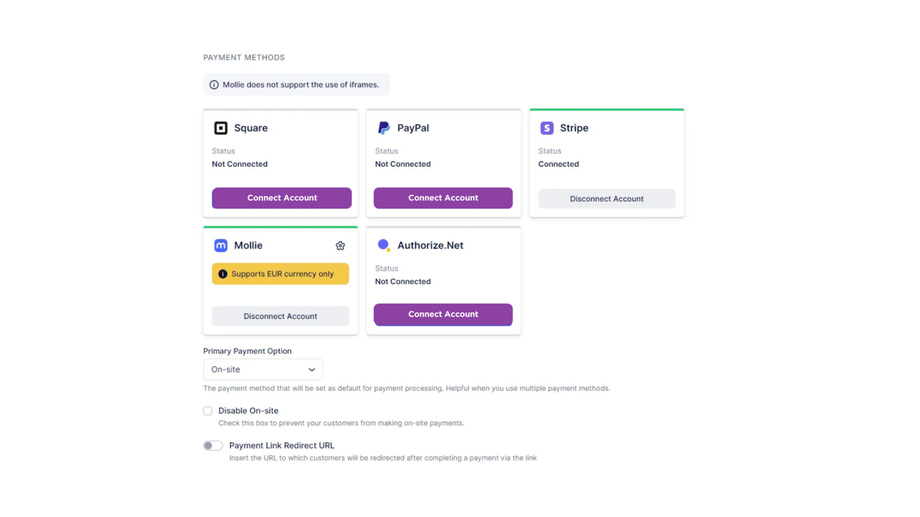Click the Disable On-site label text
Viewport: 920px width, 517px height.
(248, 411)
